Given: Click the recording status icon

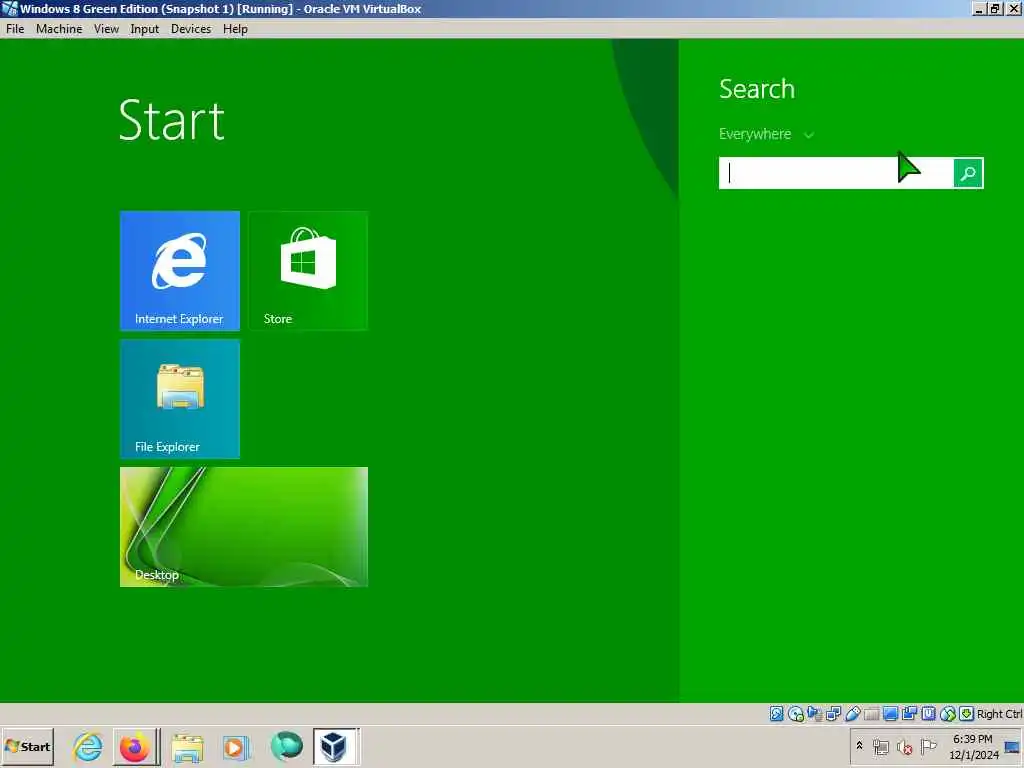Looking at the screenshot, I should tap(909, 714).
